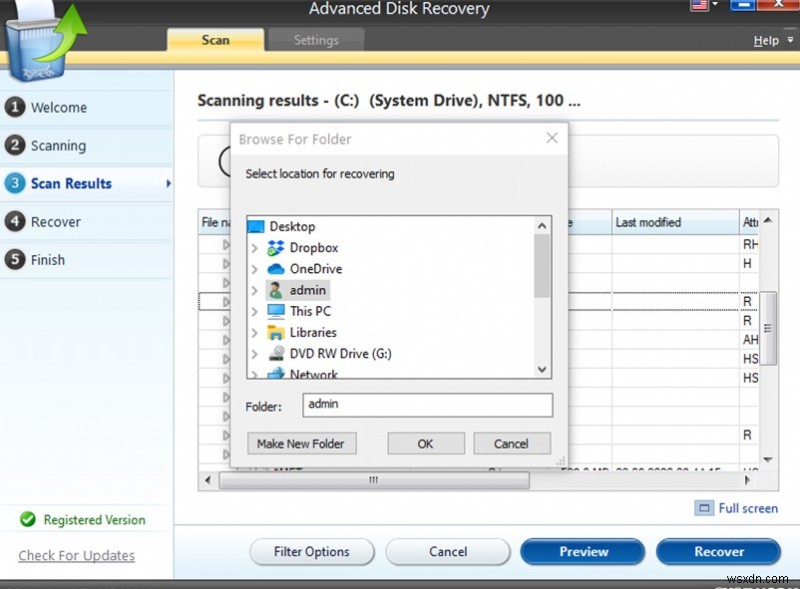Select the Dropbox folder
This screenshot has height=589, width=800.
(x=314, y=248)
